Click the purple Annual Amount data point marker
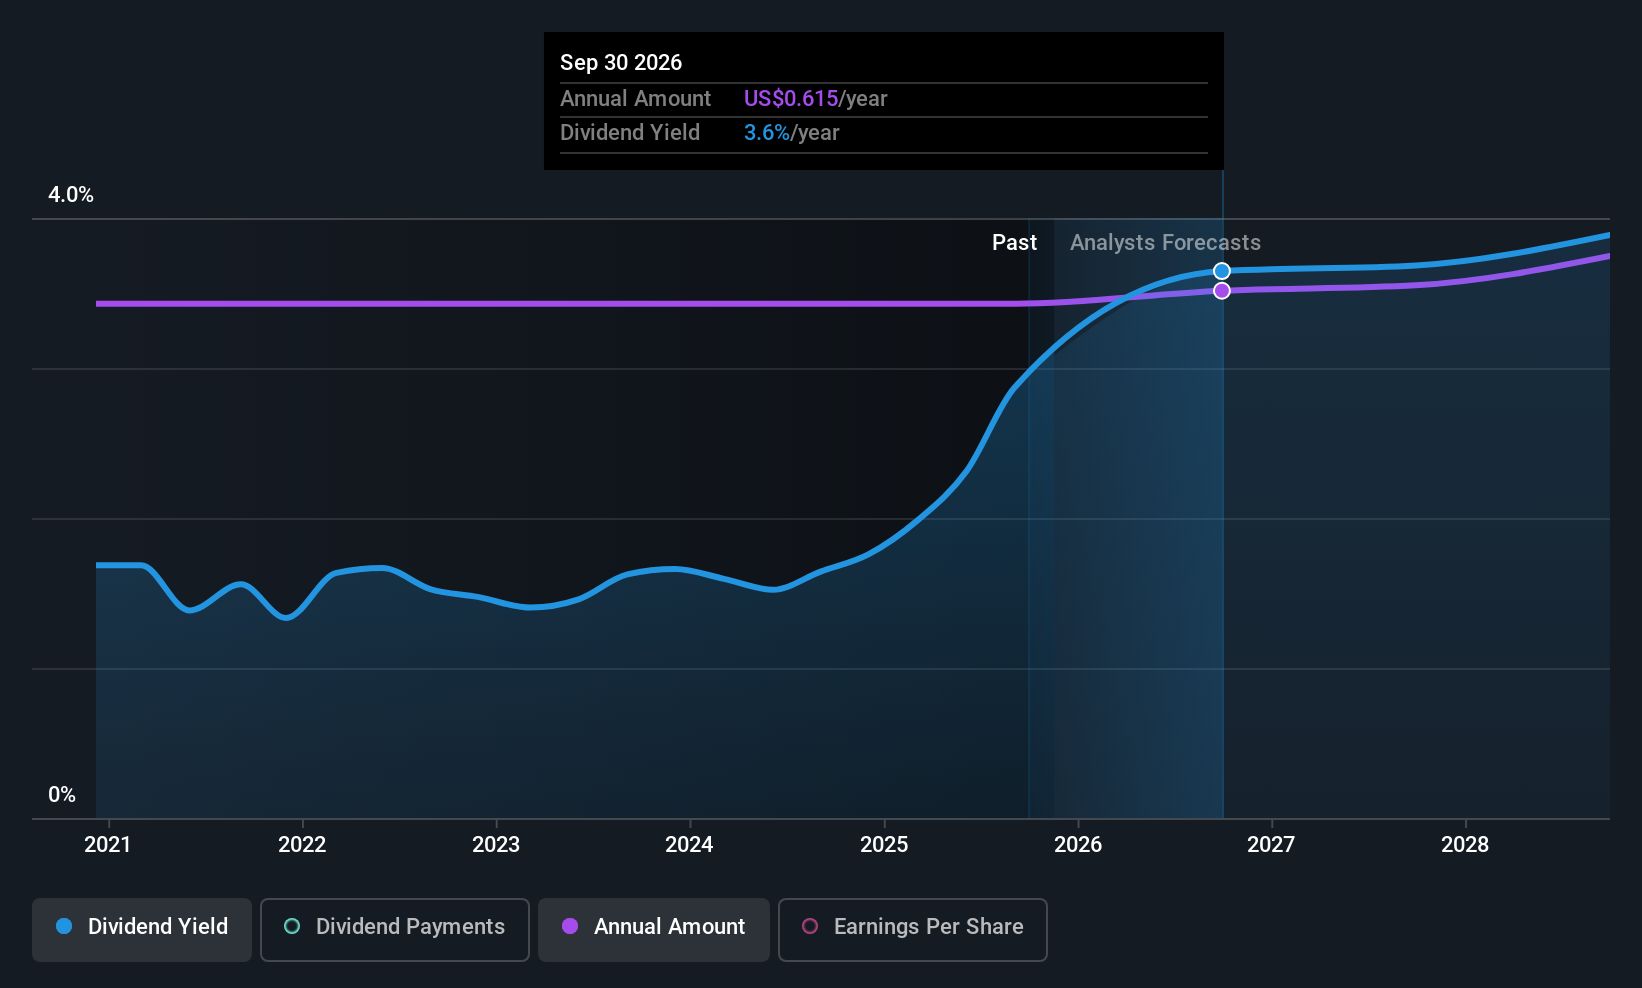 click(1222, 291)
